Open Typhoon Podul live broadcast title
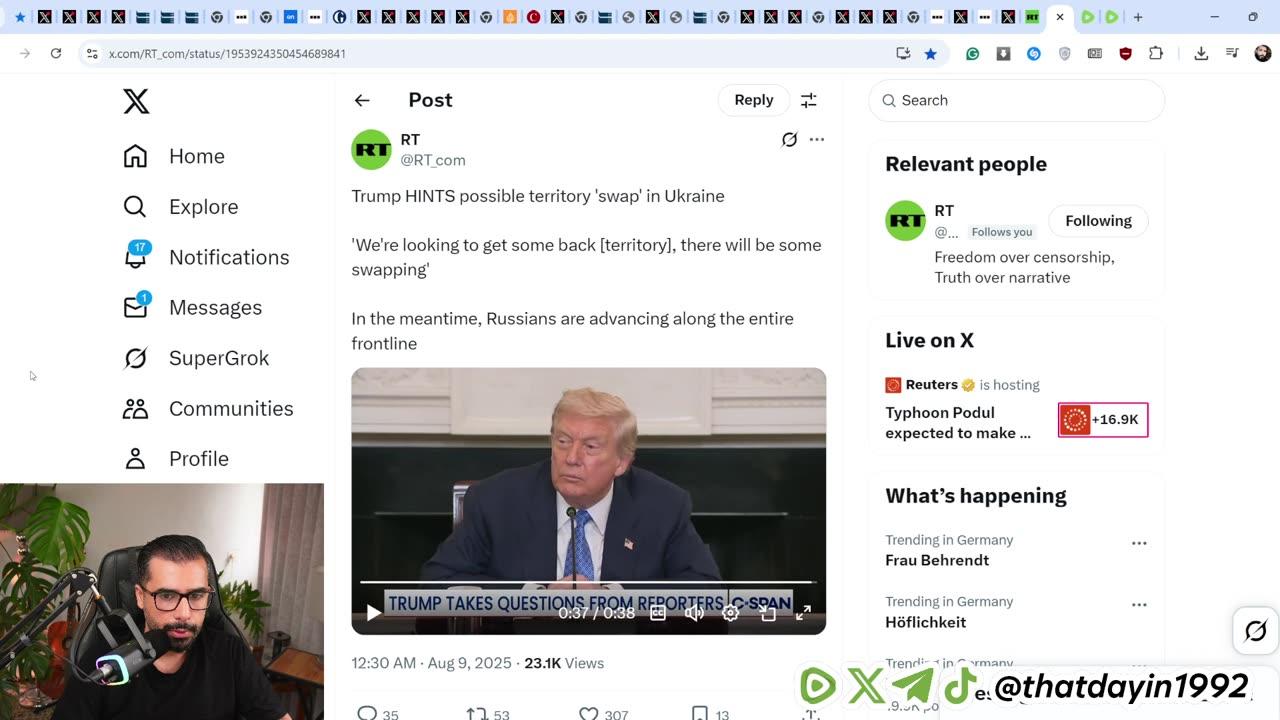This screenshot has height=720, width=1280. (958, 423)
